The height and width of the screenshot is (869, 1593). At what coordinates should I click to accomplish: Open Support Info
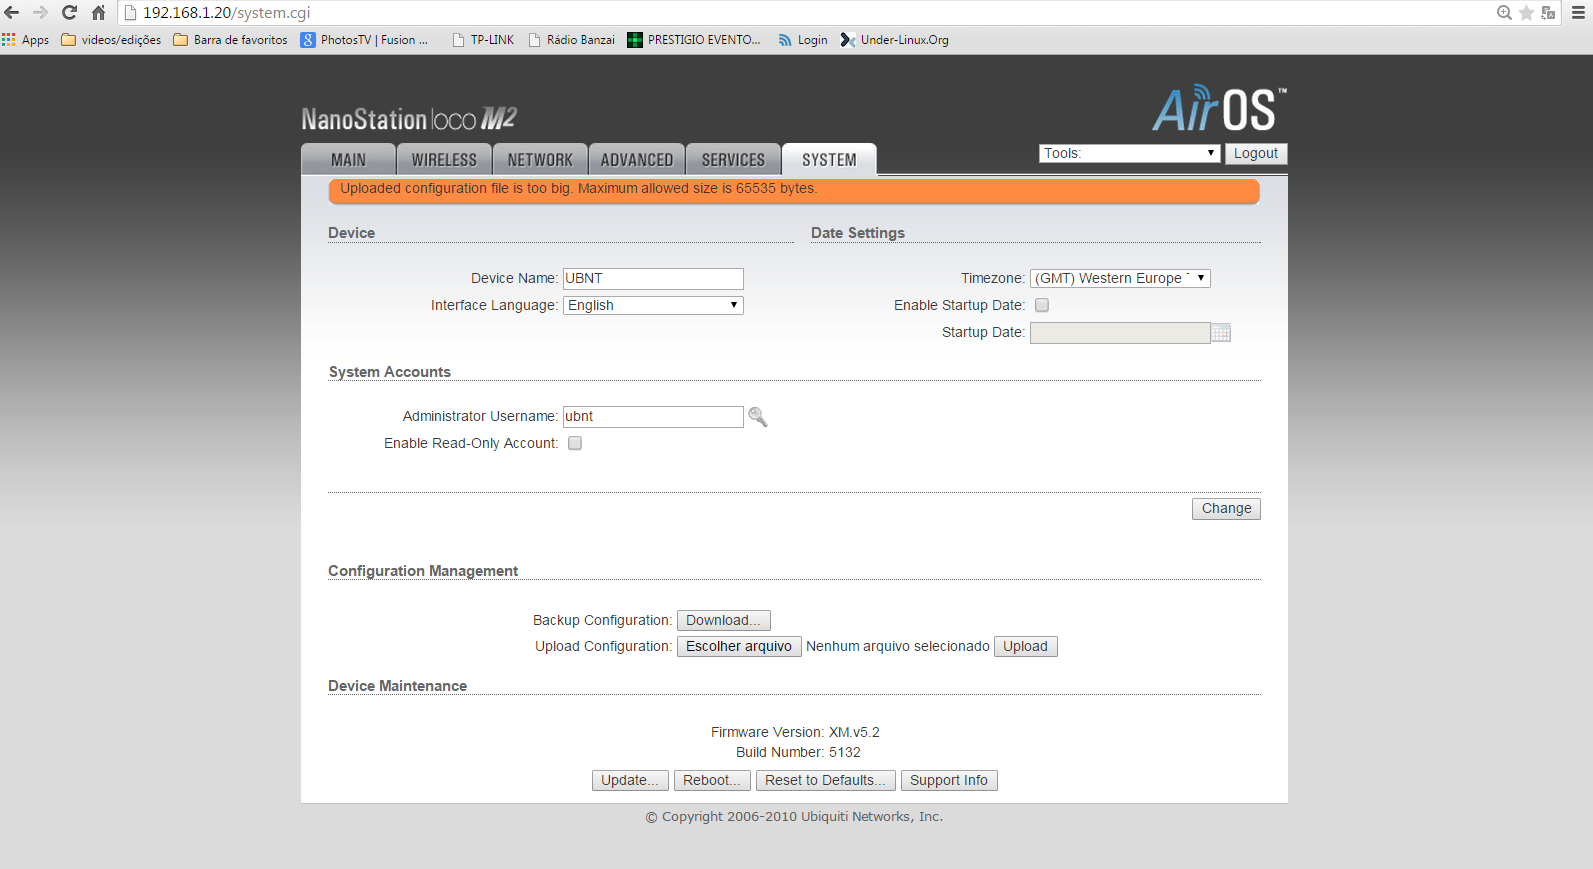point(949,781)
